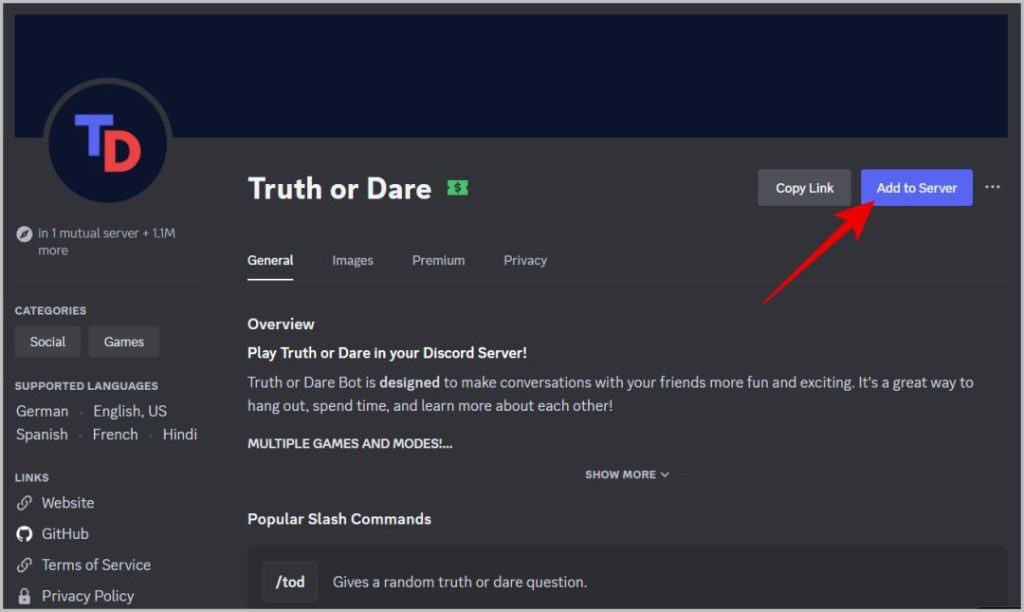Expand overview with Show More
Viewport: 1024px width, 612px height.
click(627, 475)
